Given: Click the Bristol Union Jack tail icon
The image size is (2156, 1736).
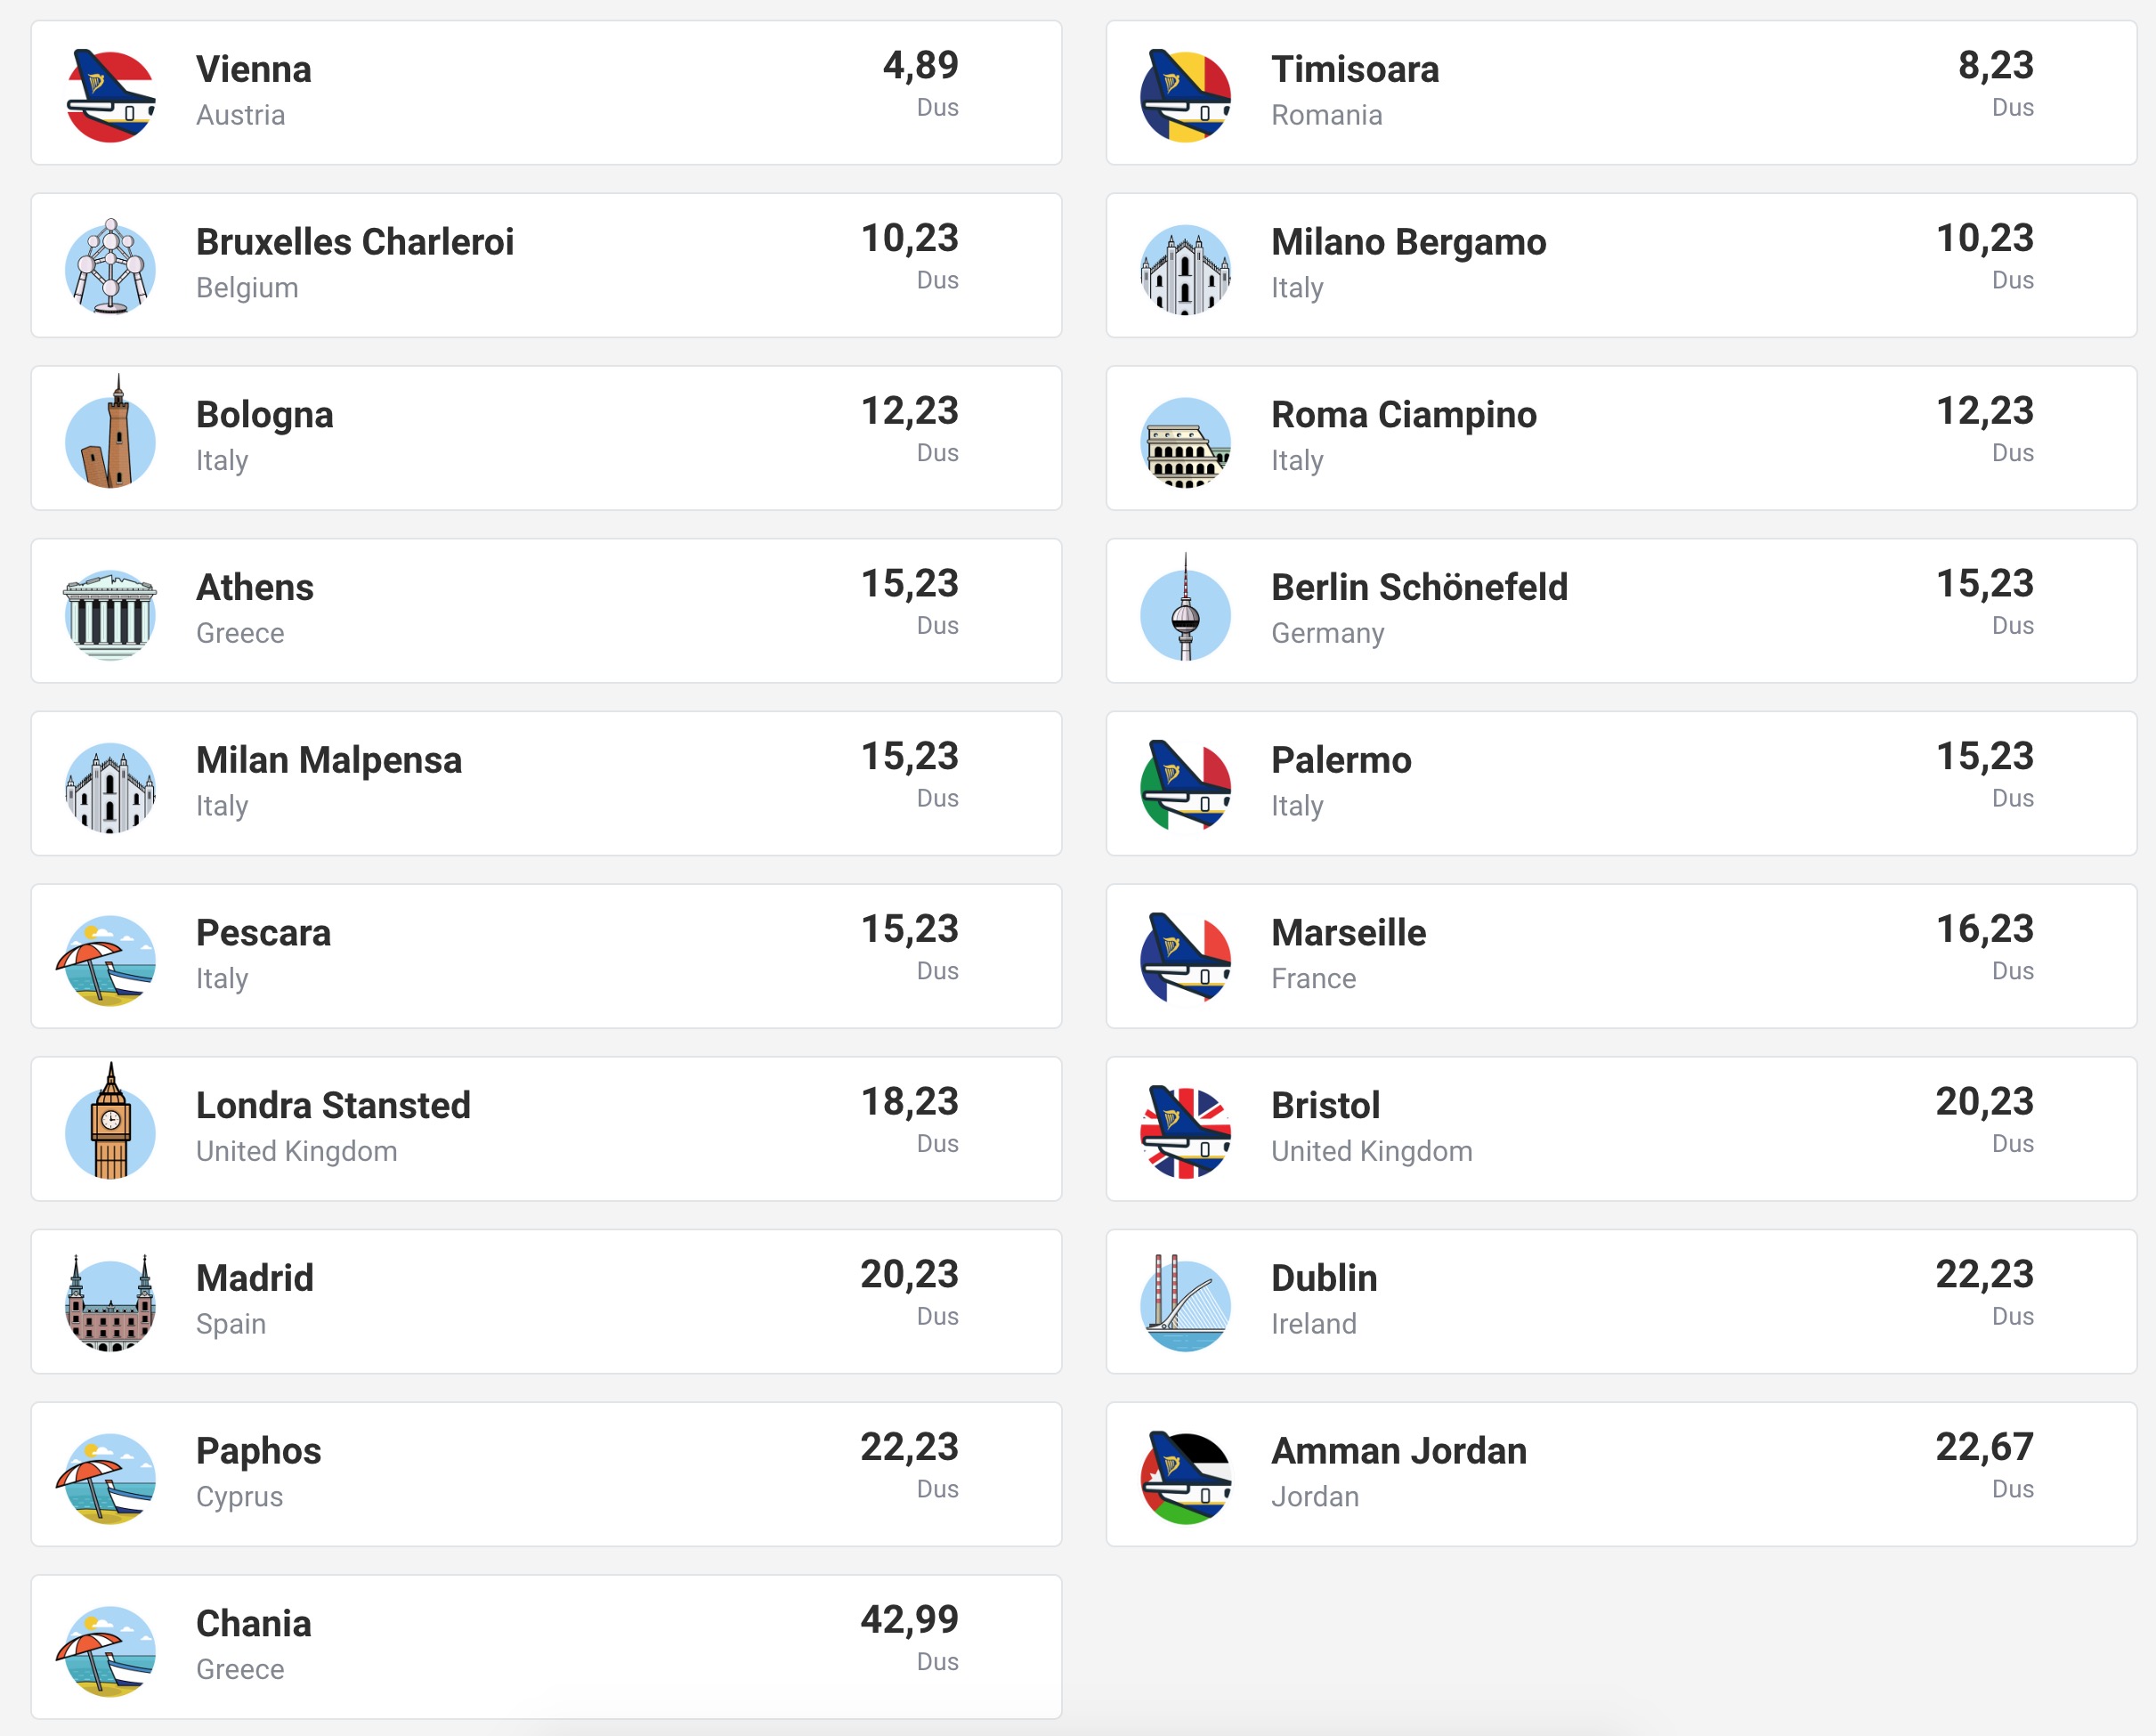Looking at the screenshot, I should [1185, 1132].
